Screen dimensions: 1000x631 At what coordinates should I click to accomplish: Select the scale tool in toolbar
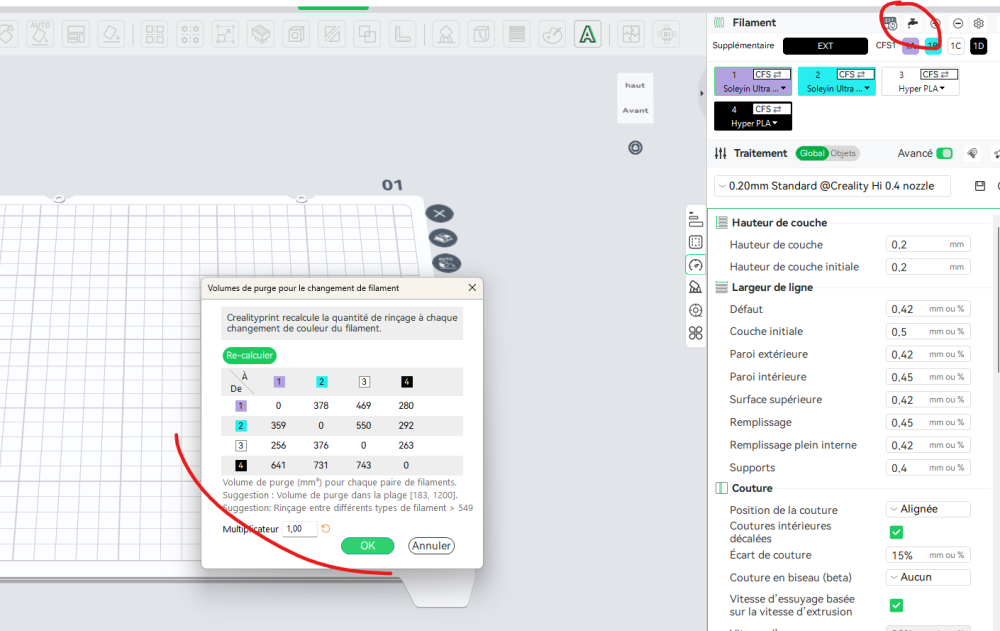pyautogui.click(x=225, y=34)
